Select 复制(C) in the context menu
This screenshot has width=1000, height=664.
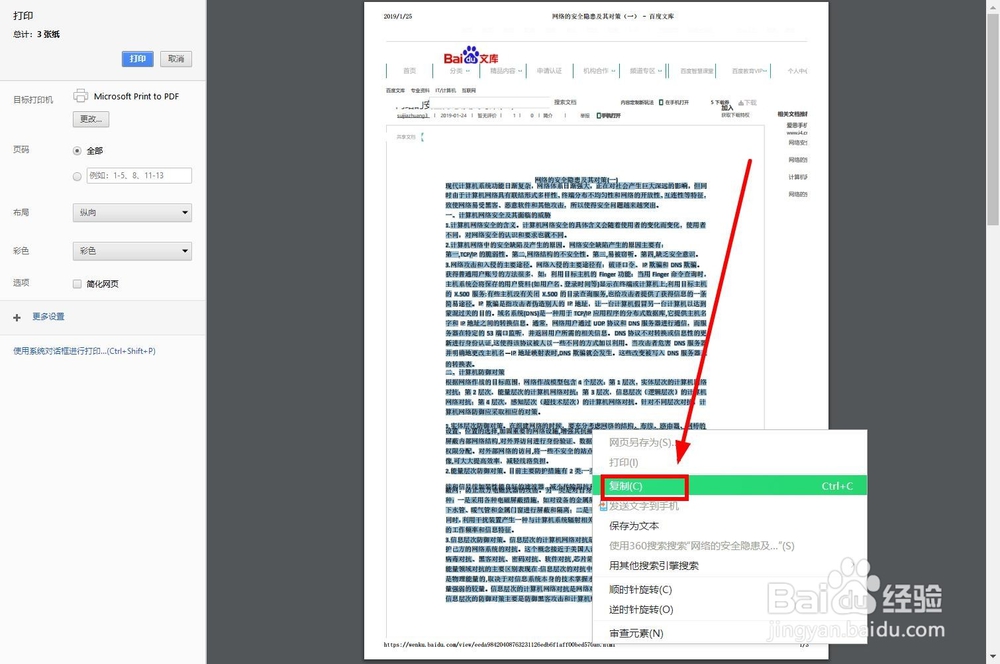[730, 486]
